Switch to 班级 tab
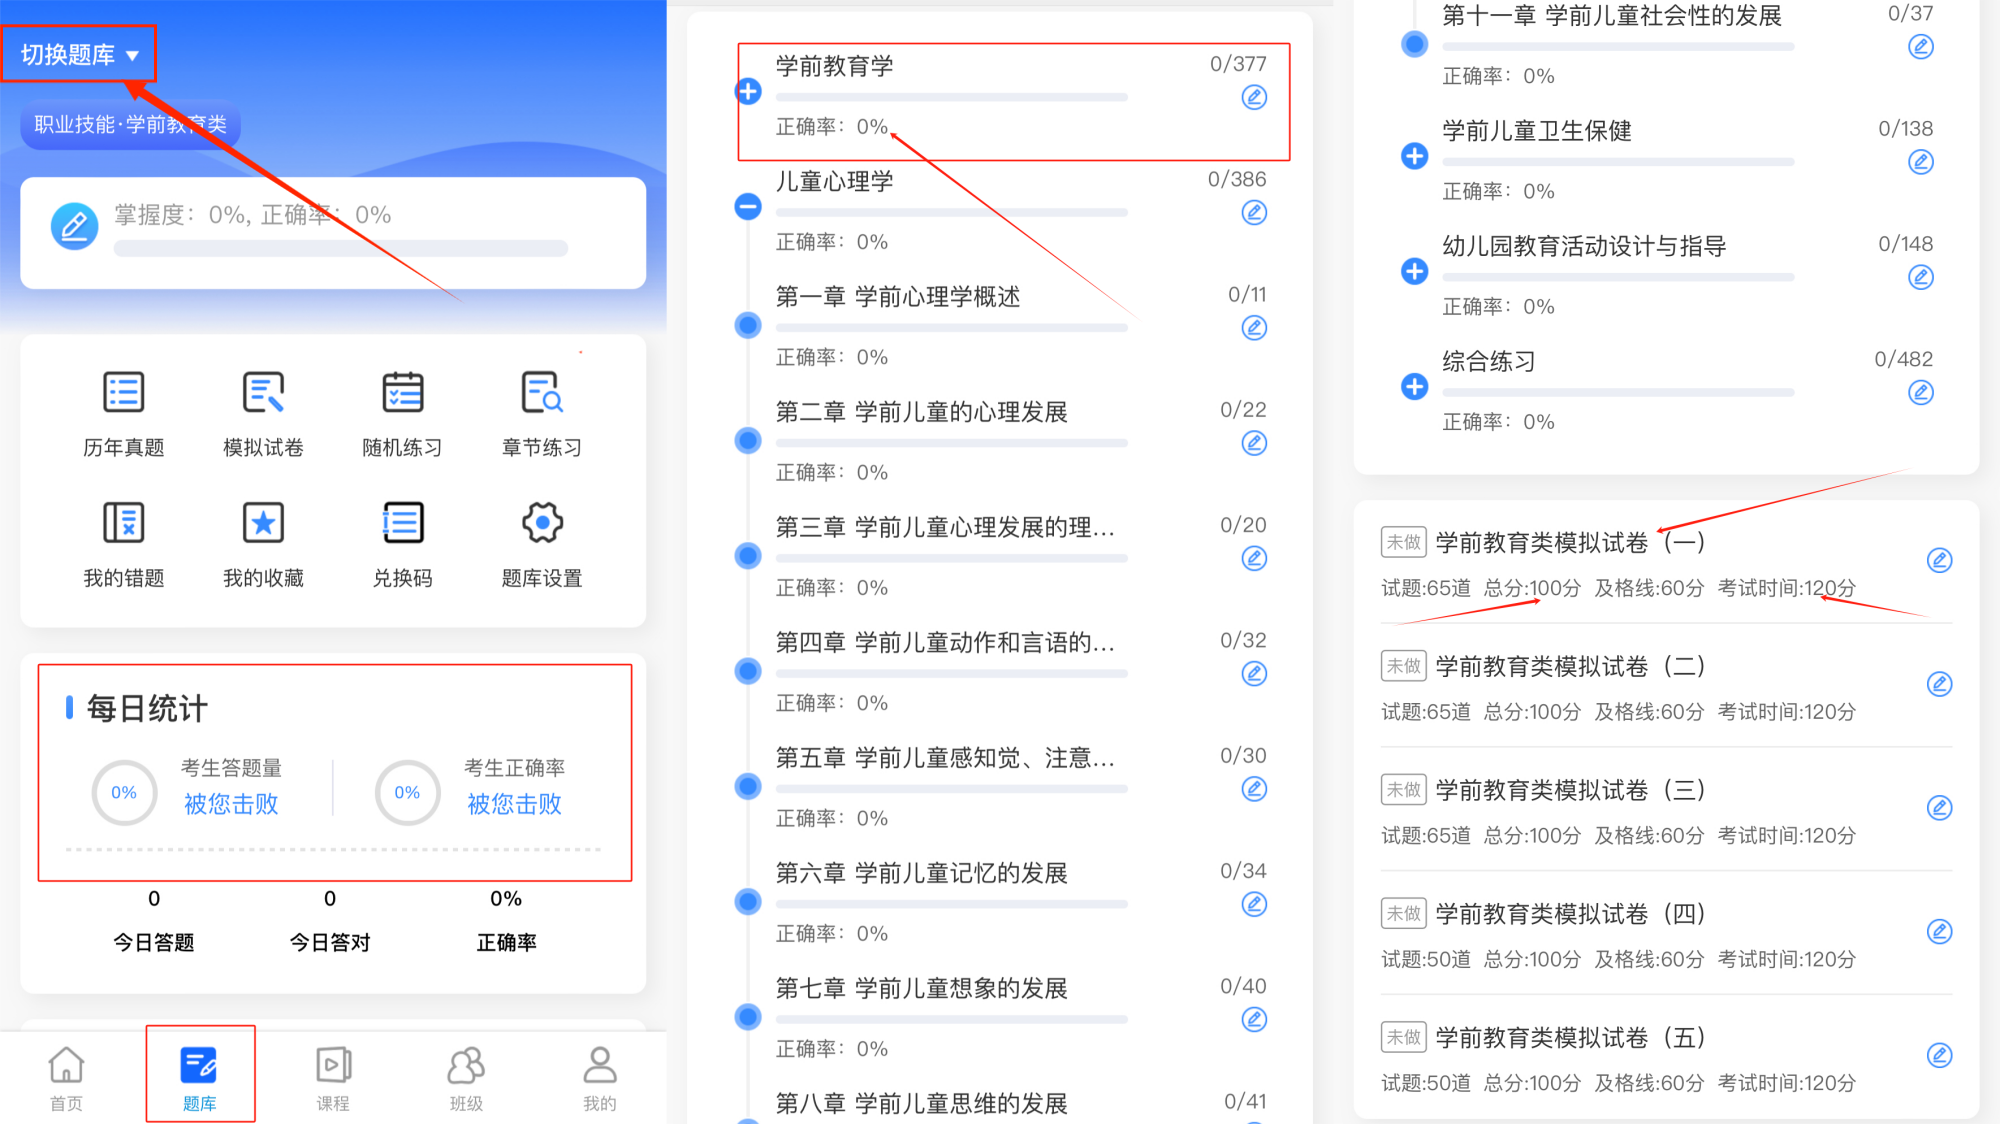 (x=466, y=1078)
